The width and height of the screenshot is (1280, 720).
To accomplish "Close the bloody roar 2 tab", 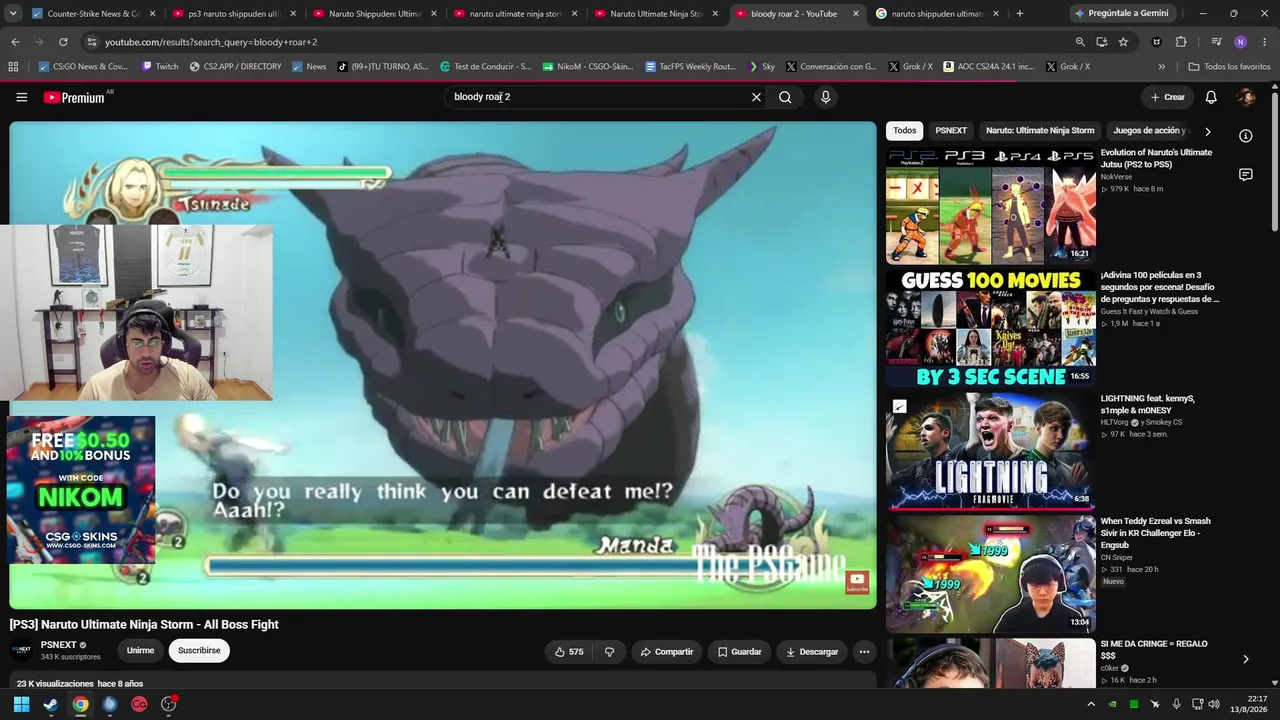I will 855,14.
